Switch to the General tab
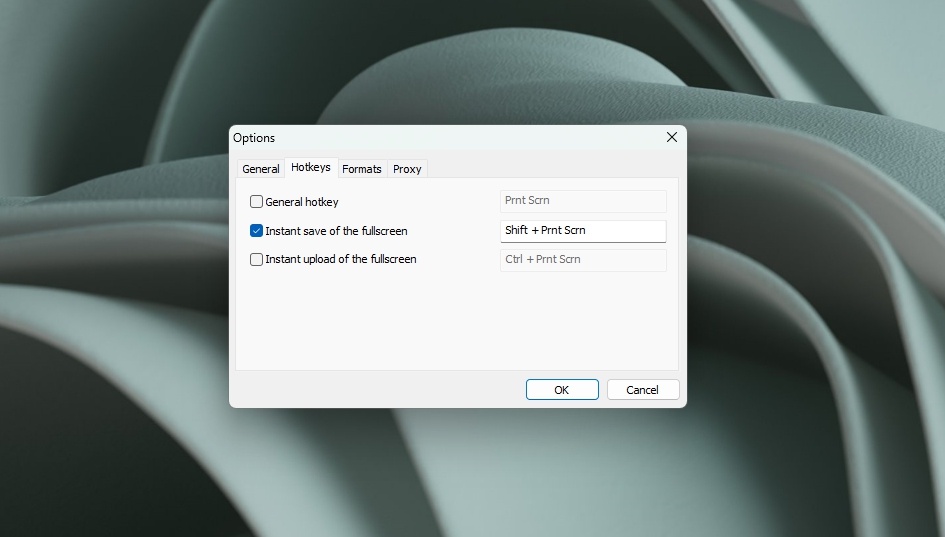 pos(260,169)
